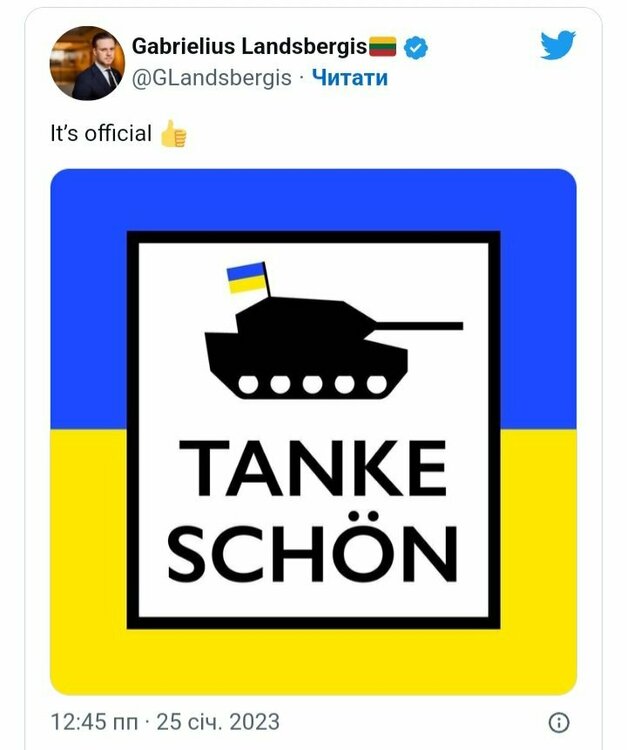The width and height of the screenshot is (627, 750).
Task: Click the small Ukrainian flag on the tank
Action: click(x=246, y=279)
